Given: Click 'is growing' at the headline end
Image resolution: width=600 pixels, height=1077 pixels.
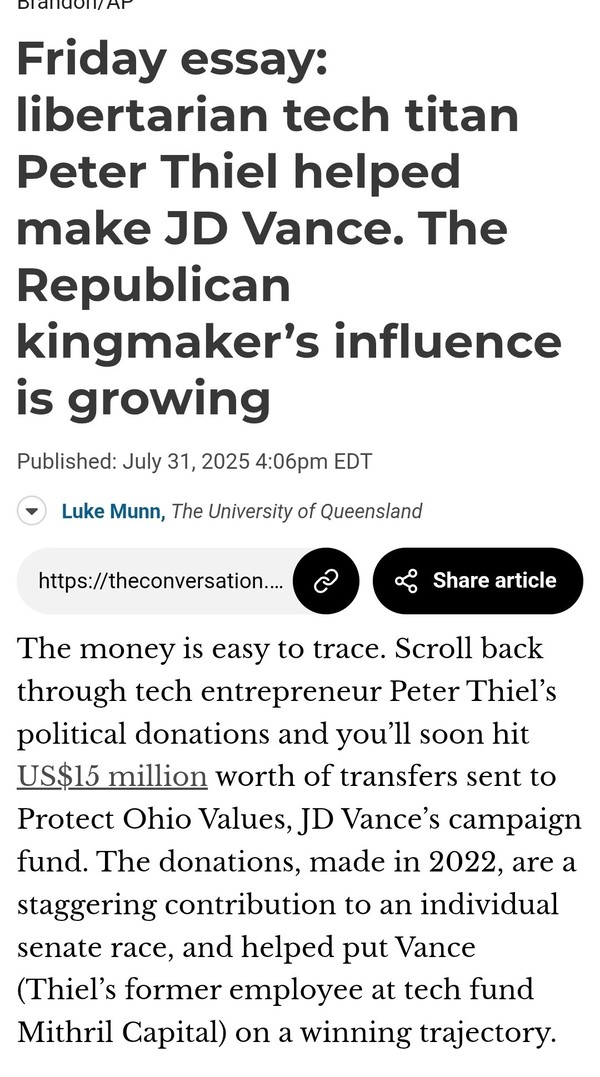Looking at the screenshot, I should (x=143, y=400).
